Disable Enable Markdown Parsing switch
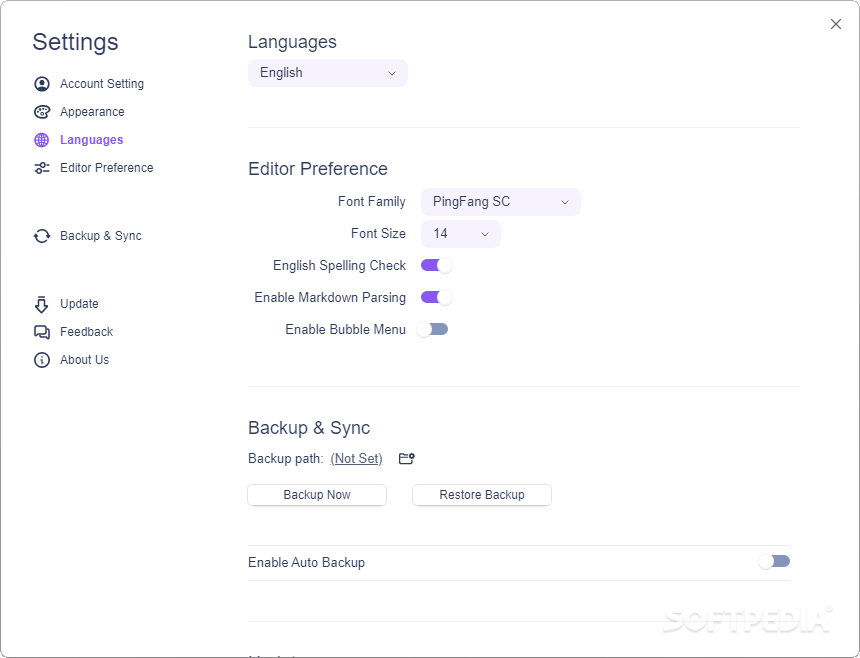Viewport: 860px width, 658px height. tap(436, 297)
